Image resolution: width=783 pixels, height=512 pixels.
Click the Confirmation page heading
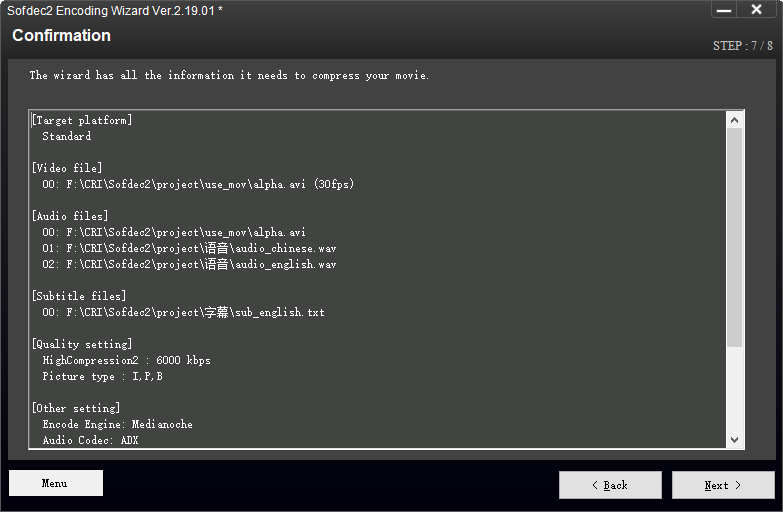61,35
